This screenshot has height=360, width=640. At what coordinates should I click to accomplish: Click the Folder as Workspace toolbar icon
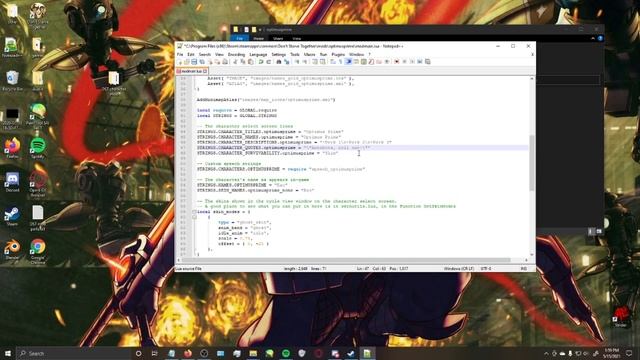378,62
